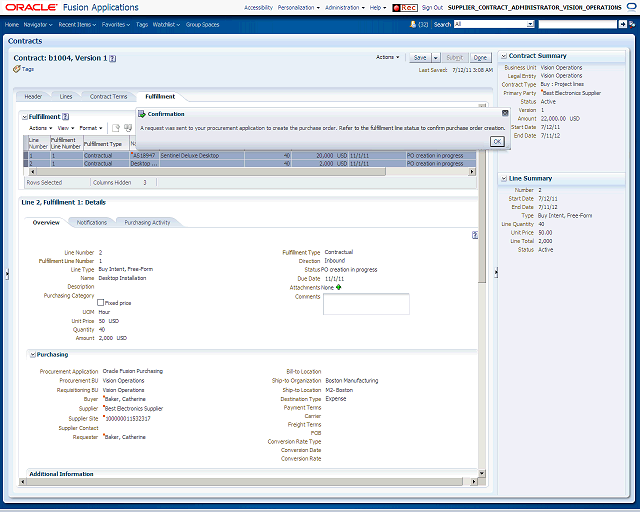Go to the Home link
This screenshot has width=640, height=512.
point(12,24)
